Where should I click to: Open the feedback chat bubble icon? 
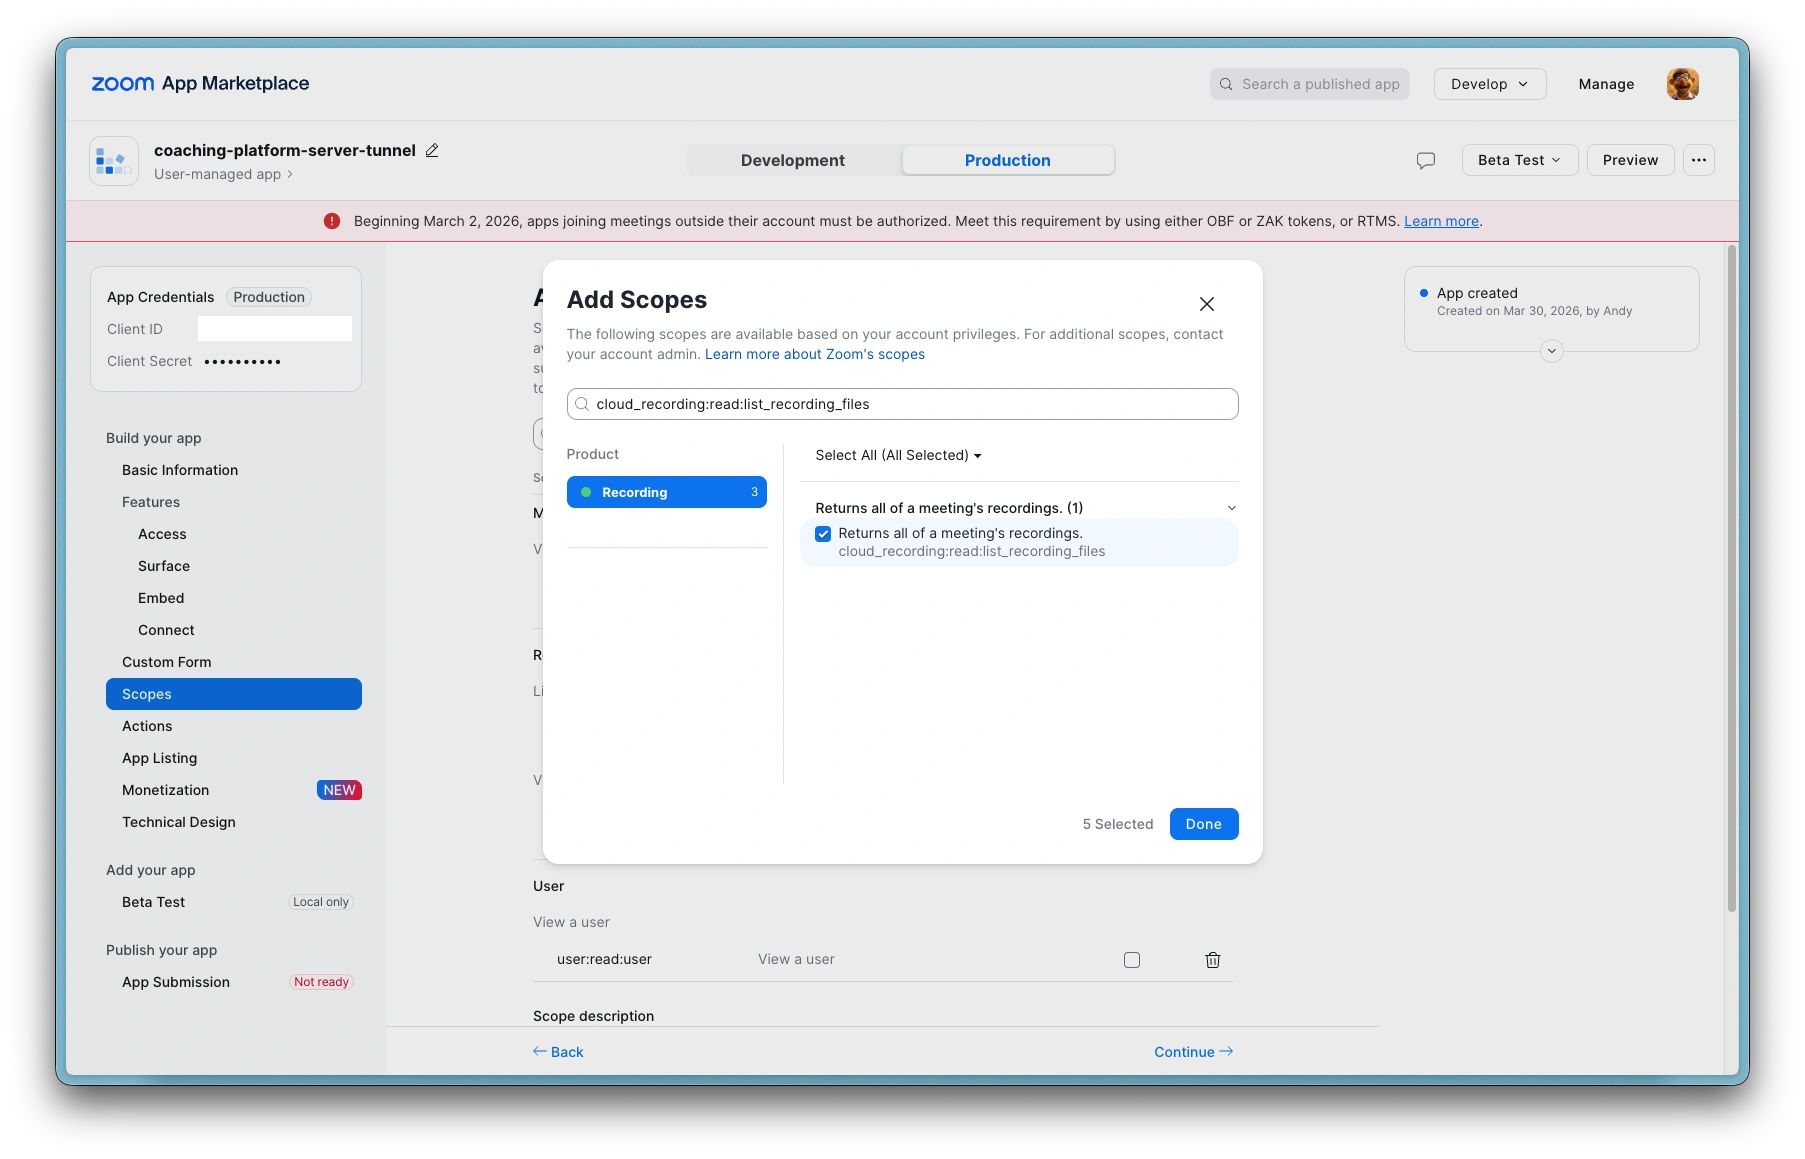point(1426,160)
